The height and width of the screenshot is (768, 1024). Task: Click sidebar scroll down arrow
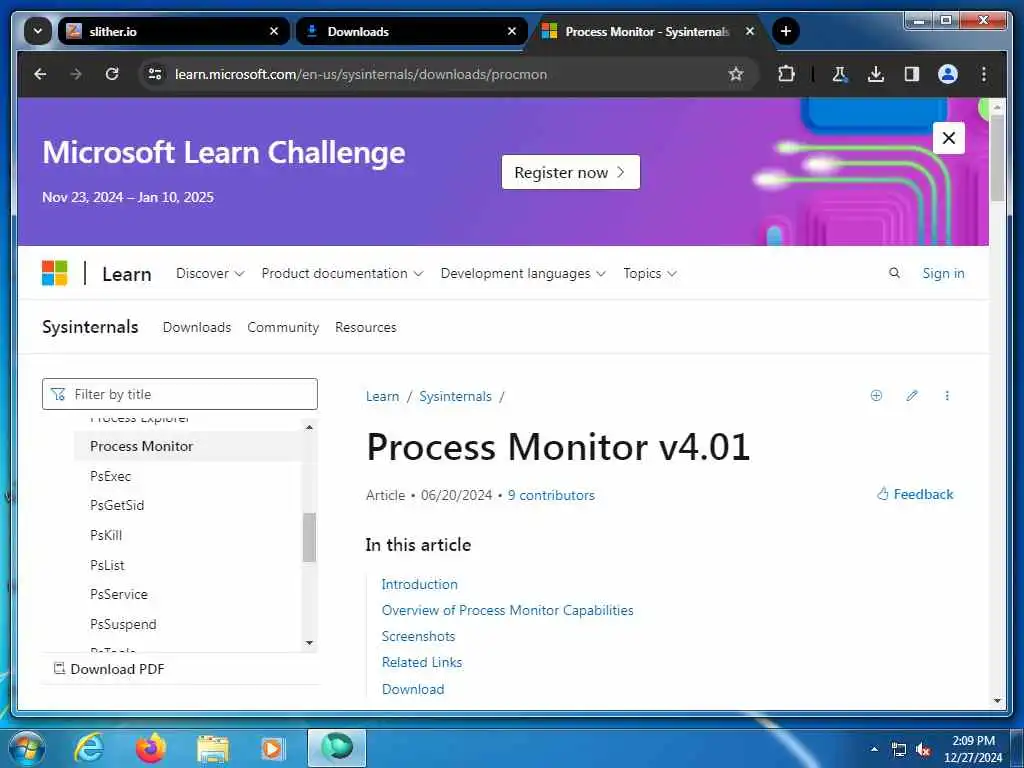pos(310,643)
